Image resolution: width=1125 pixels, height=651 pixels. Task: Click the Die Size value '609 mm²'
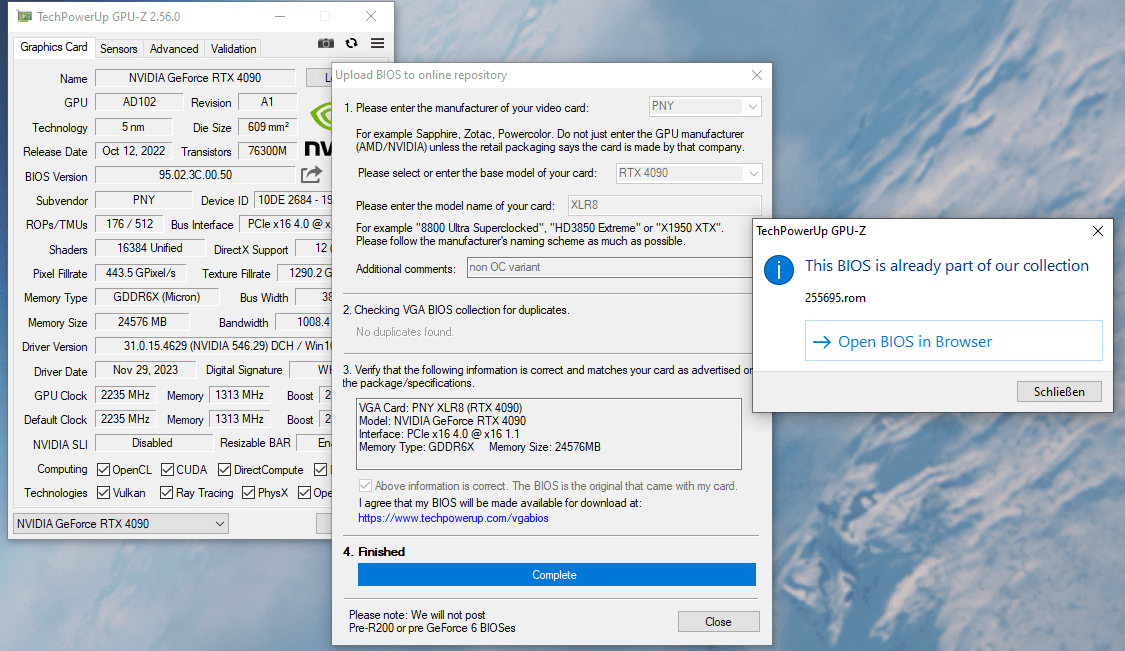click(268, 127)
